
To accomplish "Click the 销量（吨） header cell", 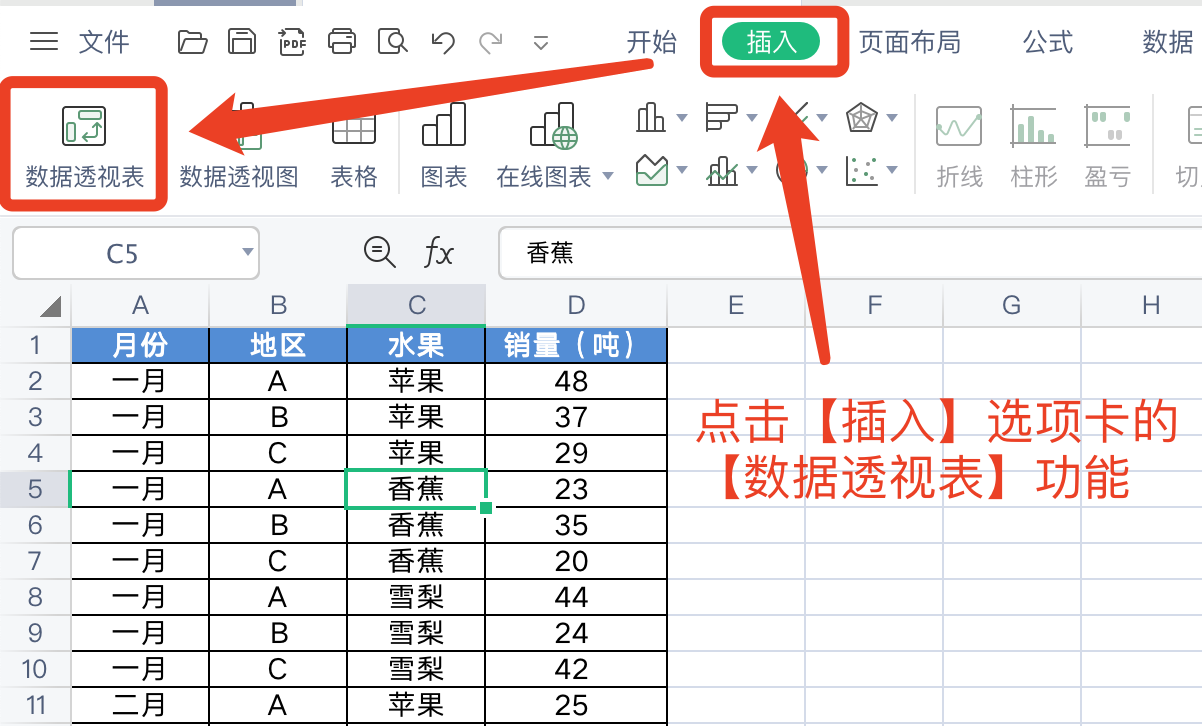I will pos(576,345).
